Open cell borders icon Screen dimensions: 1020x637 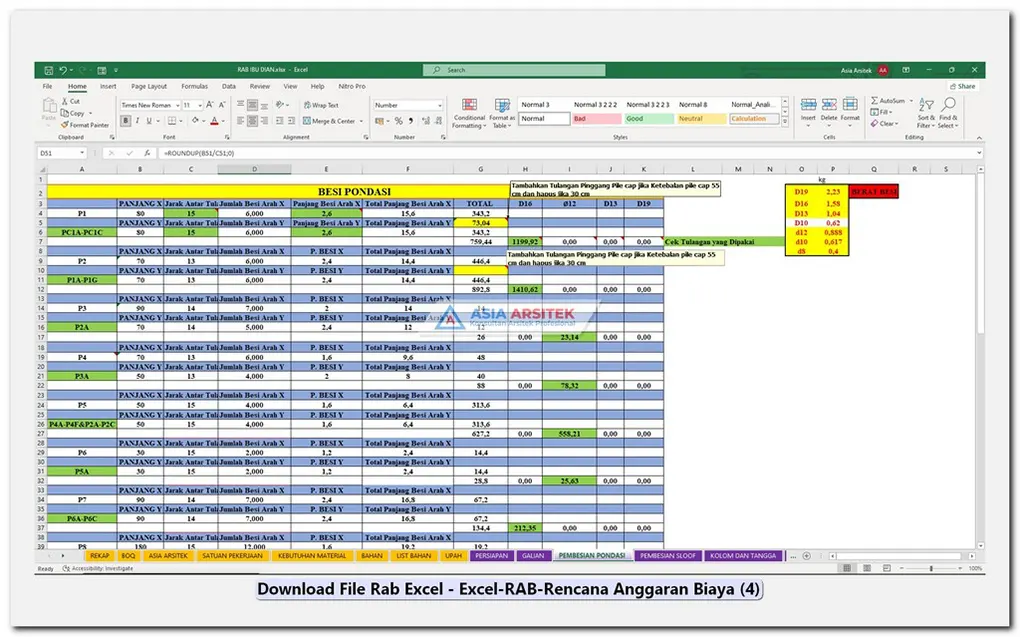coord(172,121)
